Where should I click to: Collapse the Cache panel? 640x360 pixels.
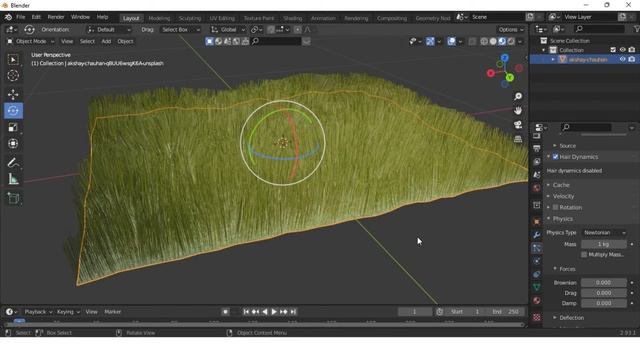click(x=561, y=185)
